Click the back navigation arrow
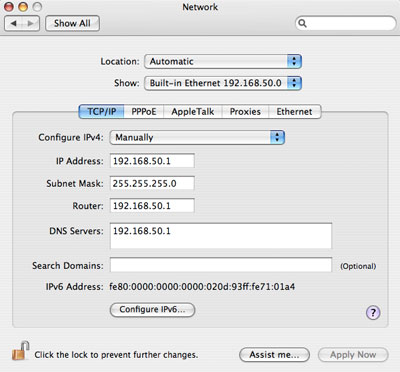 pyautogui.click(x=14, y=23)
